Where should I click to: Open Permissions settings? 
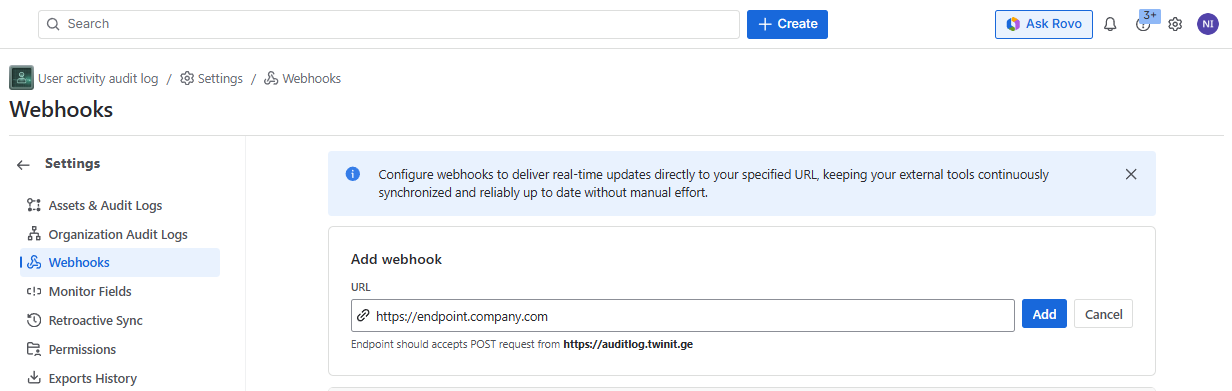(82, 349)
